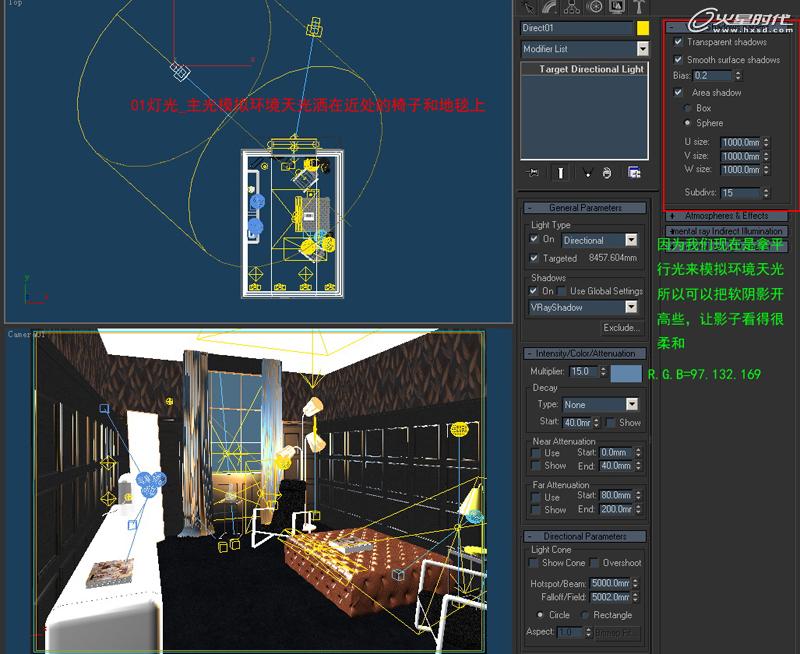Screen dimensions: 800x654
Task: Click the Multiplier spinner arrows
Action: (603, 371)
